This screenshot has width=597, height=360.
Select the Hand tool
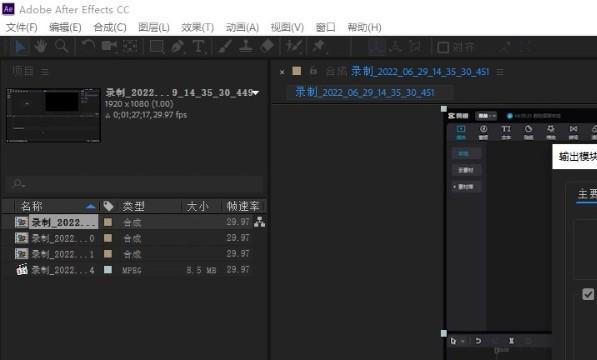[x=40, y=47]
